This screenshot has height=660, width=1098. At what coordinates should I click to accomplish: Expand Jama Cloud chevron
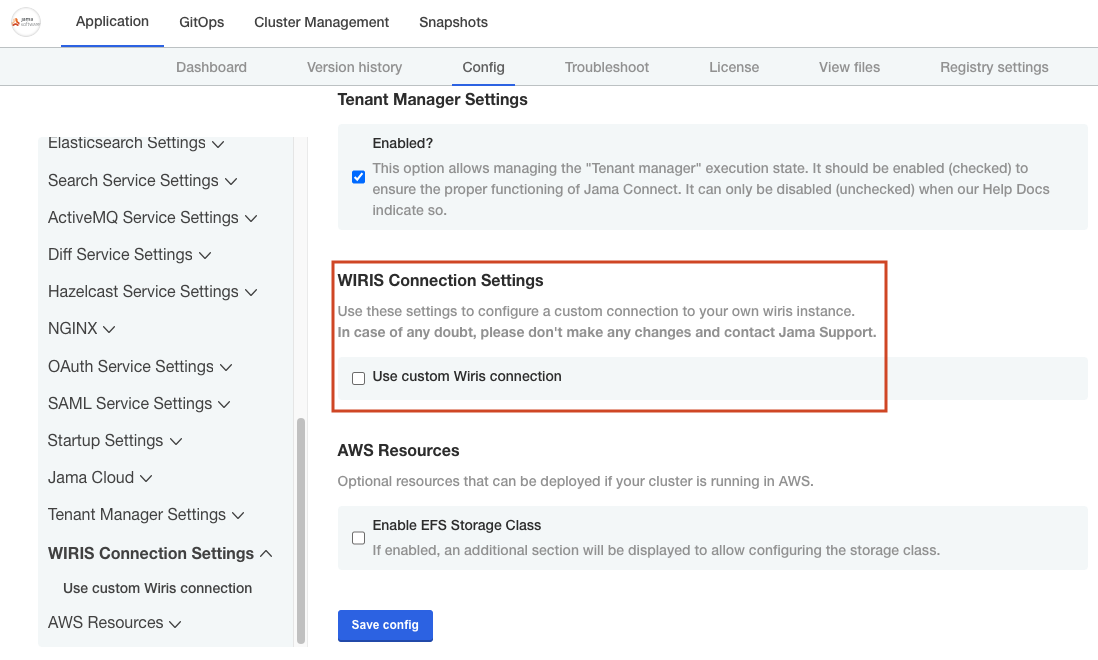[146, 479]
